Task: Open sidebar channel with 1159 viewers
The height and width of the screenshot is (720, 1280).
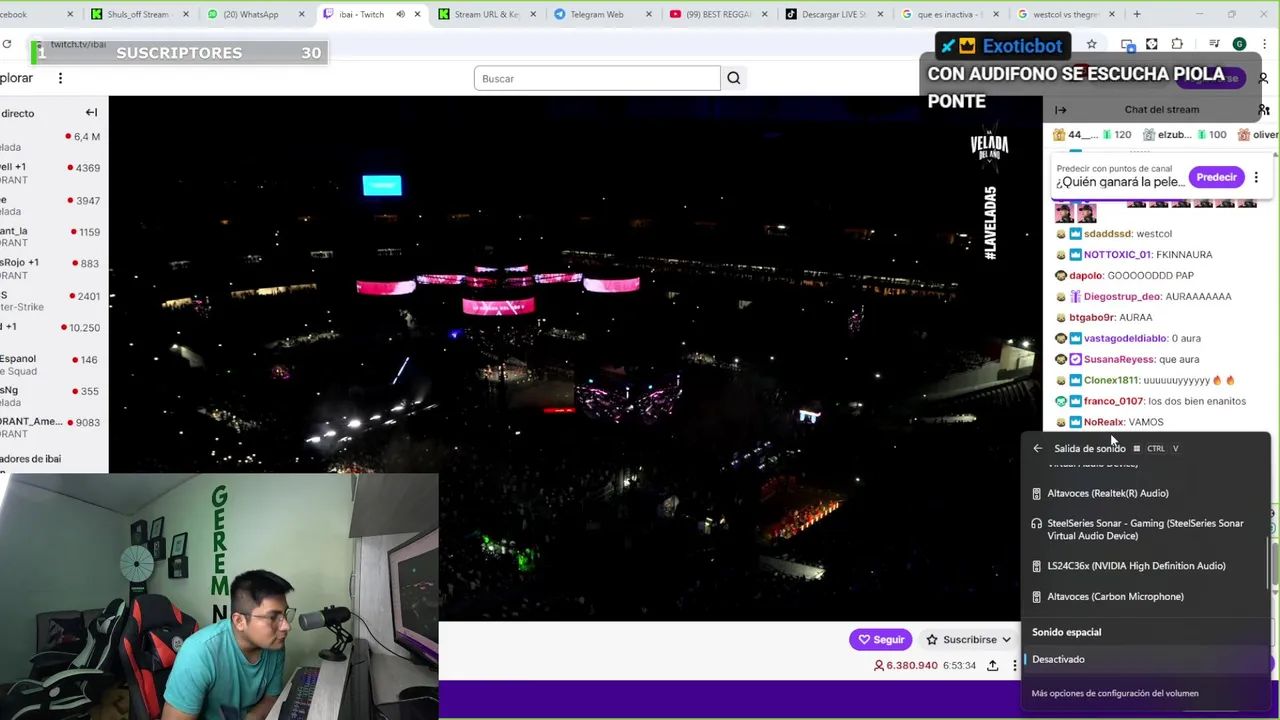Action: tap(52, 237)
